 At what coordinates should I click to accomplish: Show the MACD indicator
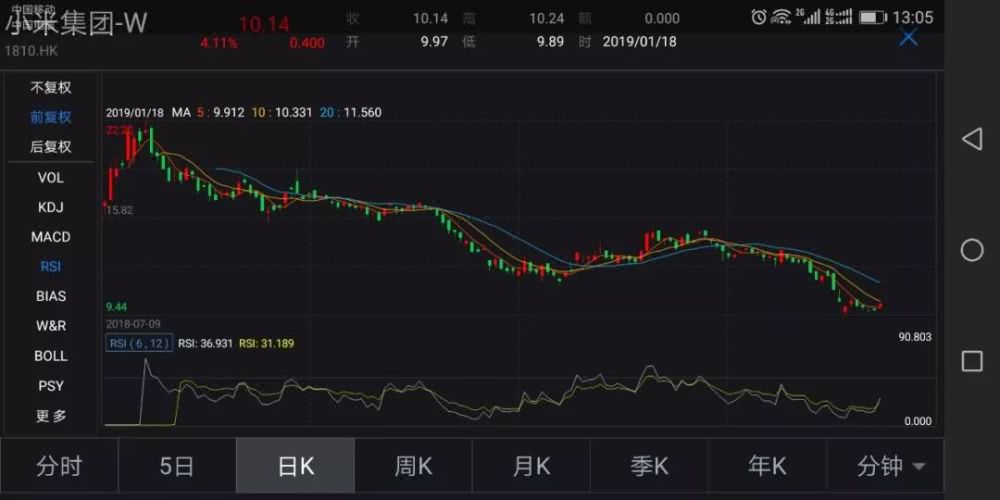tap(50, 237)
